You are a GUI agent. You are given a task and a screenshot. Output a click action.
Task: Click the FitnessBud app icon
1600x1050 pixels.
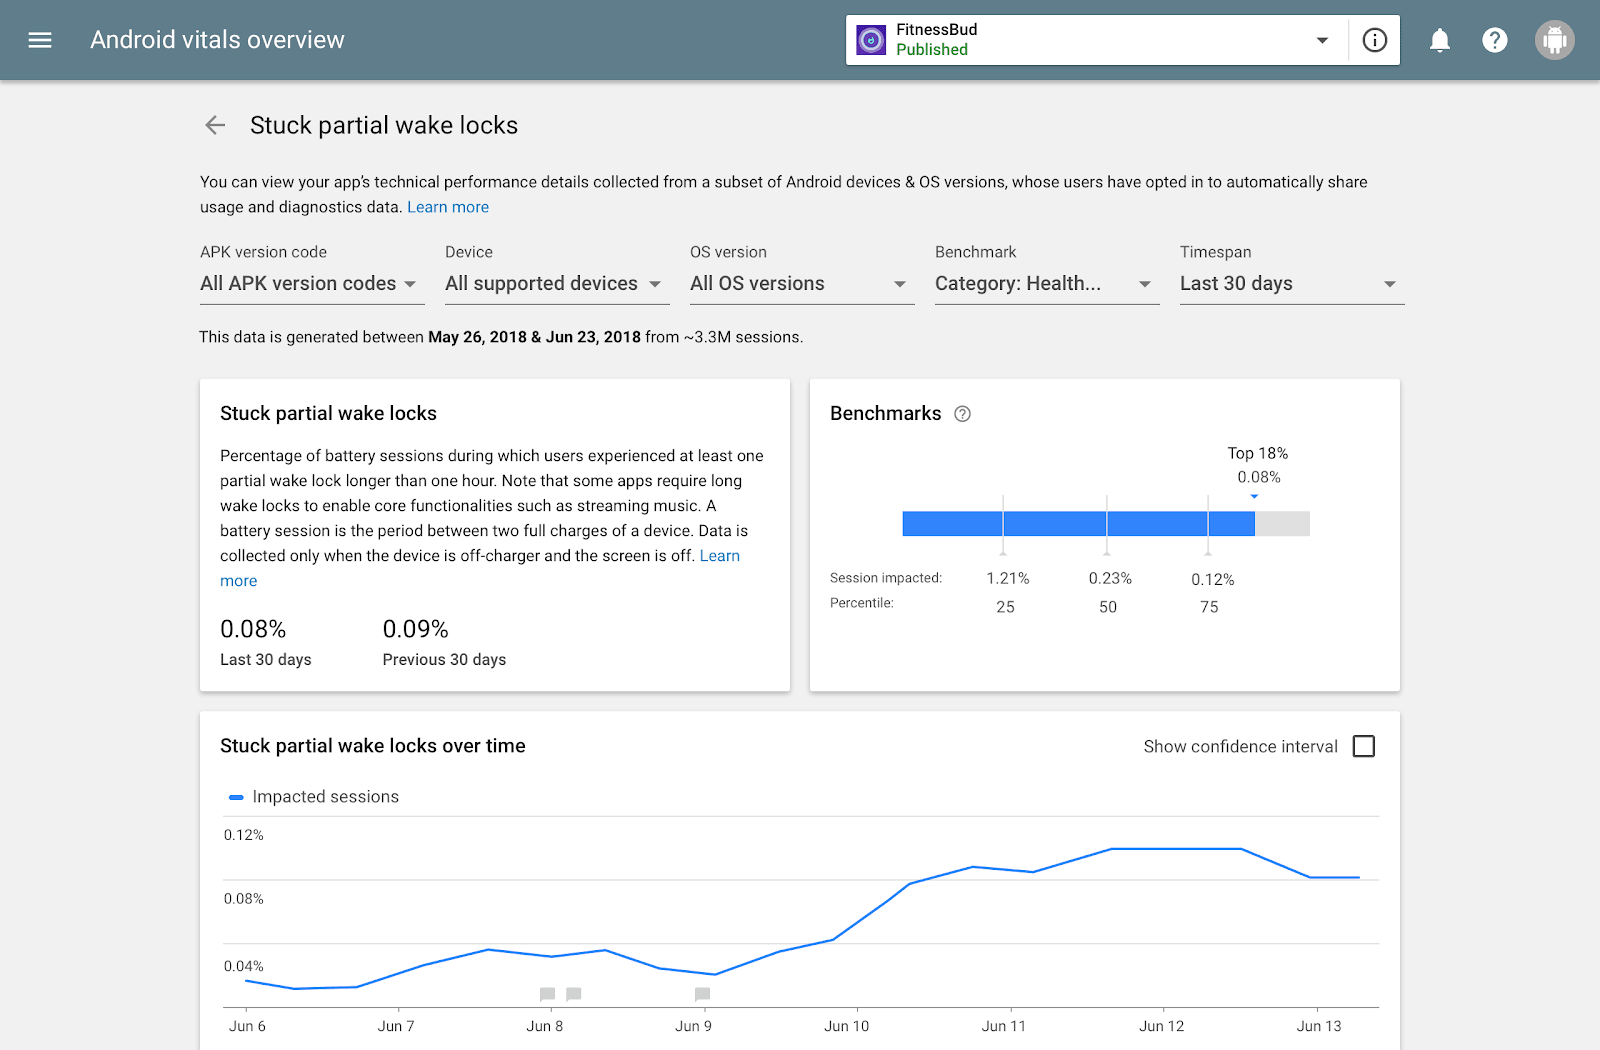pyautogui.click(x=871, y=40)
